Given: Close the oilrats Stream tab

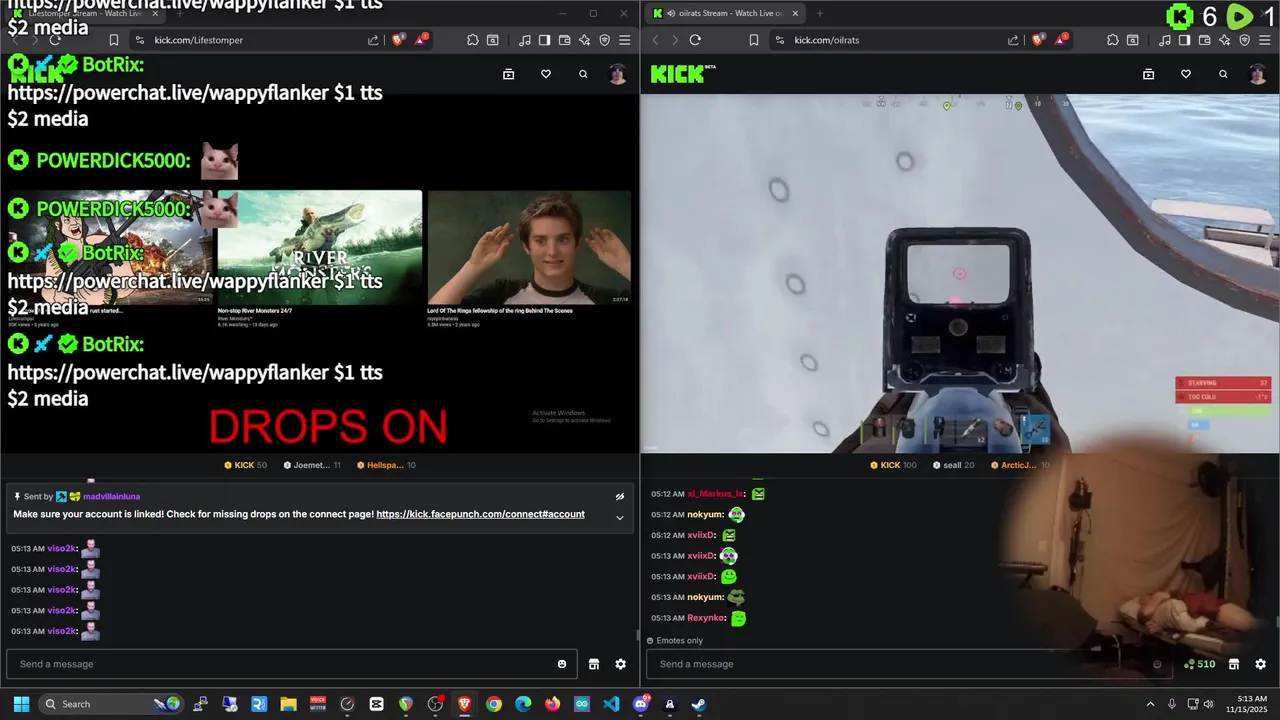Looking at the screenshot, I should 795,13.
